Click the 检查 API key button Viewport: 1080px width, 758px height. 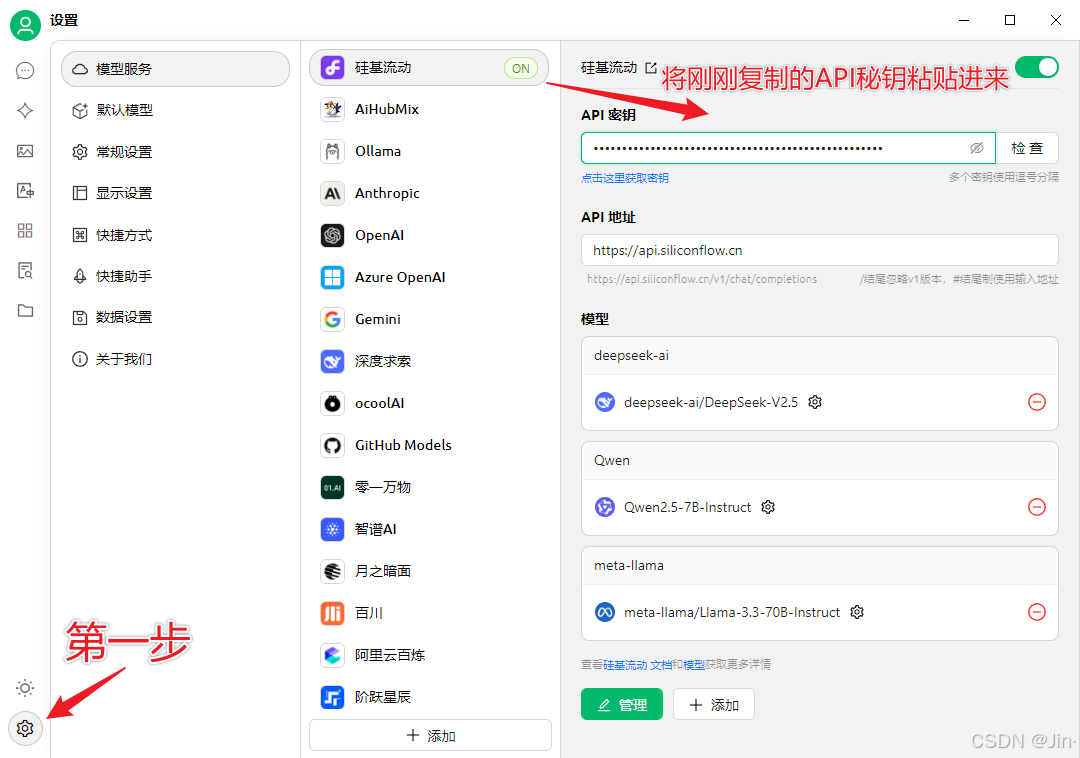pos(1027,148)
